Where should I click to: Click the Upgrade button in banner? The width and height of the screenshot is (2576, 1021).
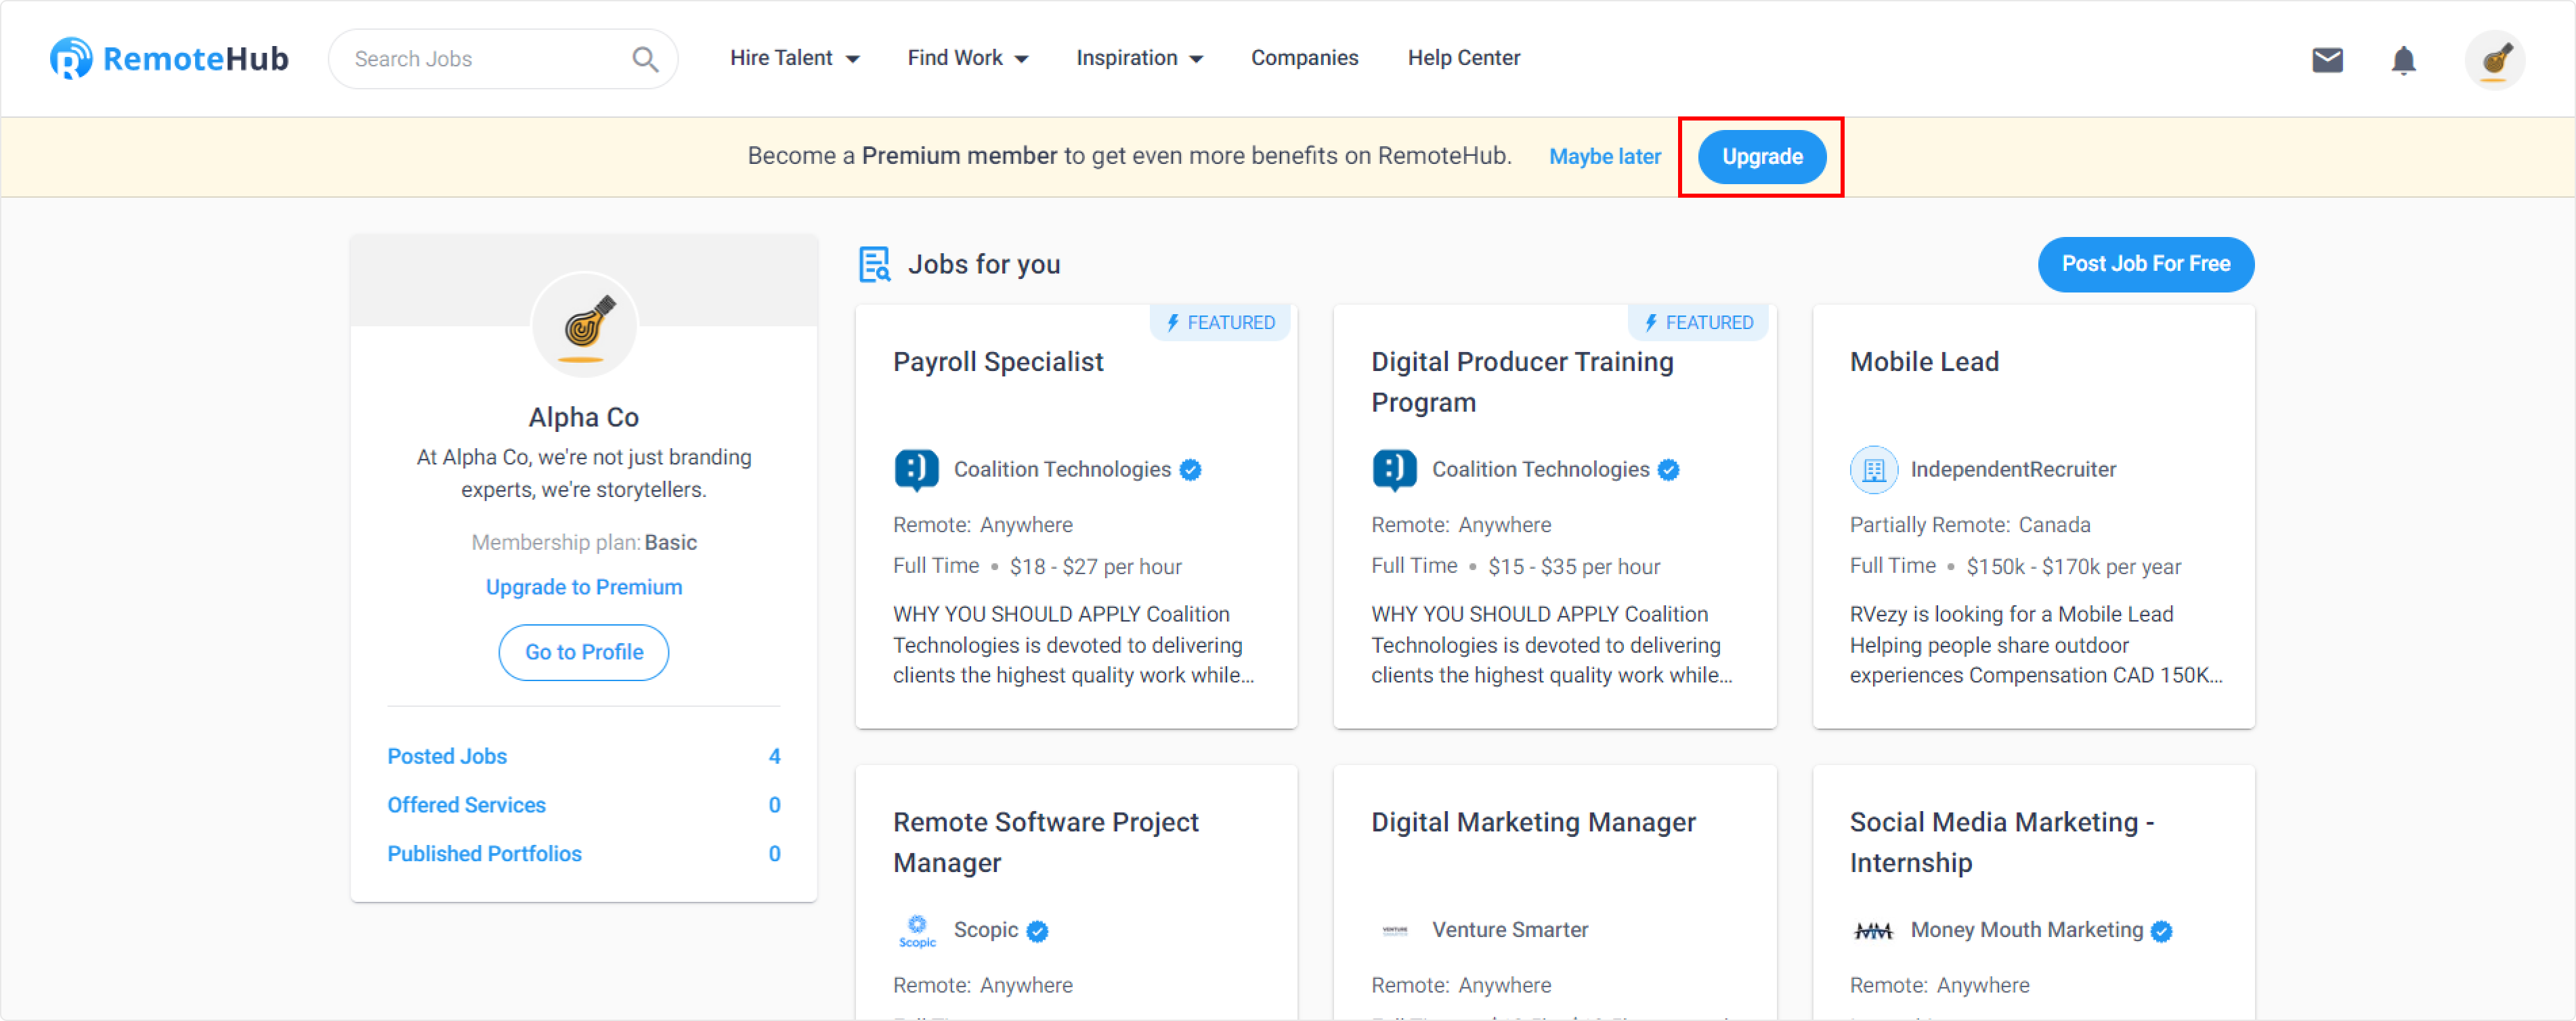point(1761,157)
